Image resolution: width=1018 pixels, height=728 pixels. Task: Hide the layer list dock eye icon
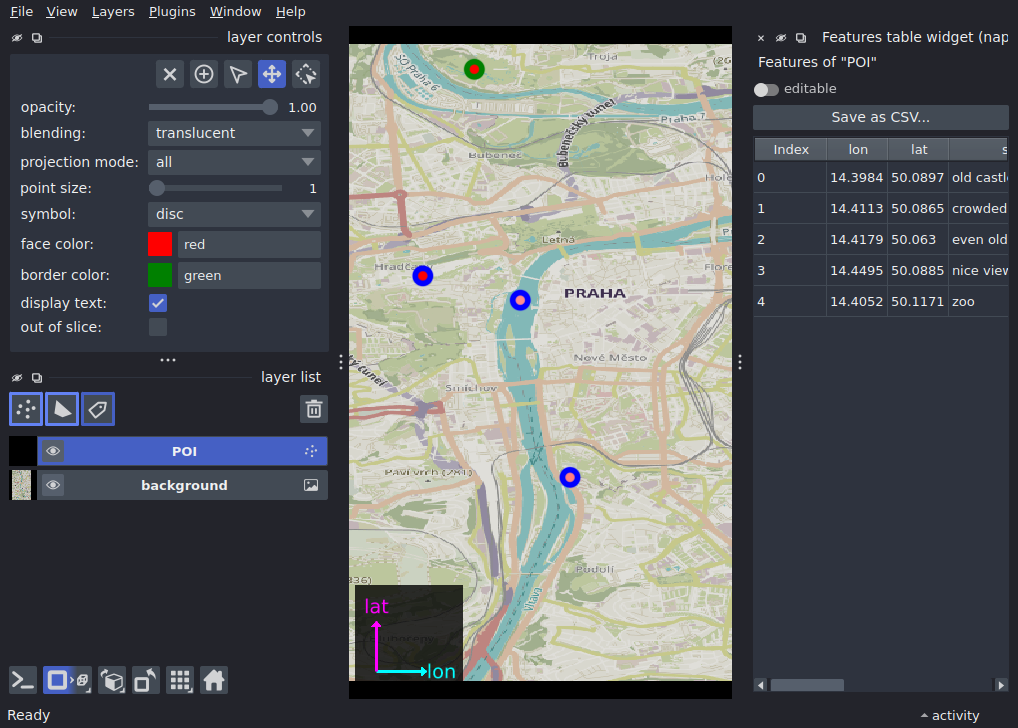[x=18, y=378]
